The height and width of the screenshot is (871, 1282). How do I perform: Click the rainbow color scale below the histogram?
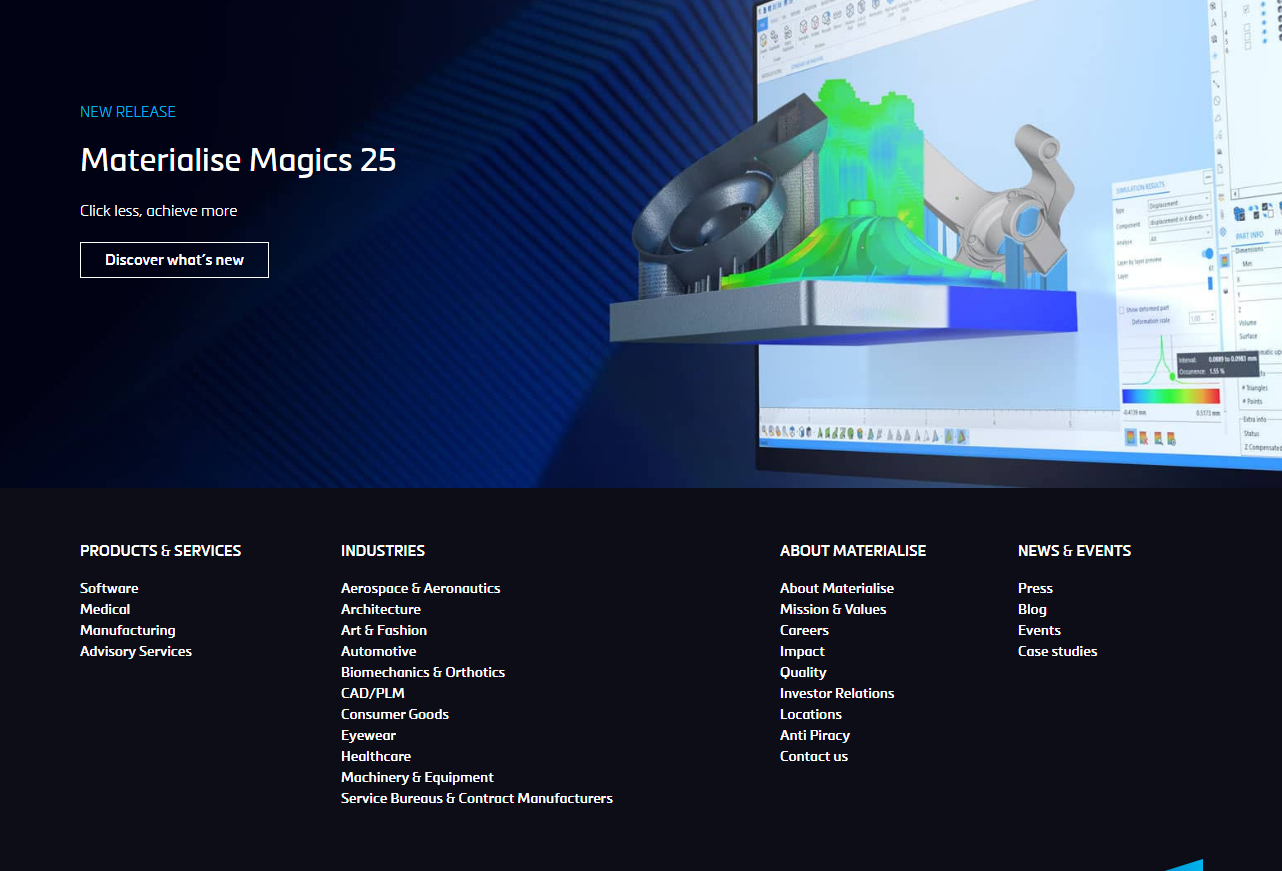pos(1170,394)
